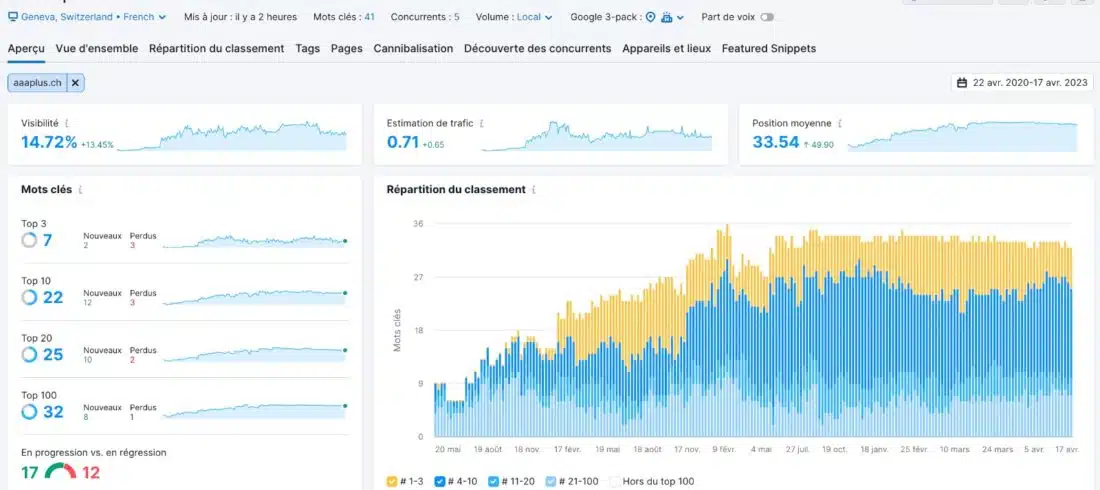Open the Featured Snippets tab
The height and width of the screenshot is (490, 1100).
click(768, 48)
